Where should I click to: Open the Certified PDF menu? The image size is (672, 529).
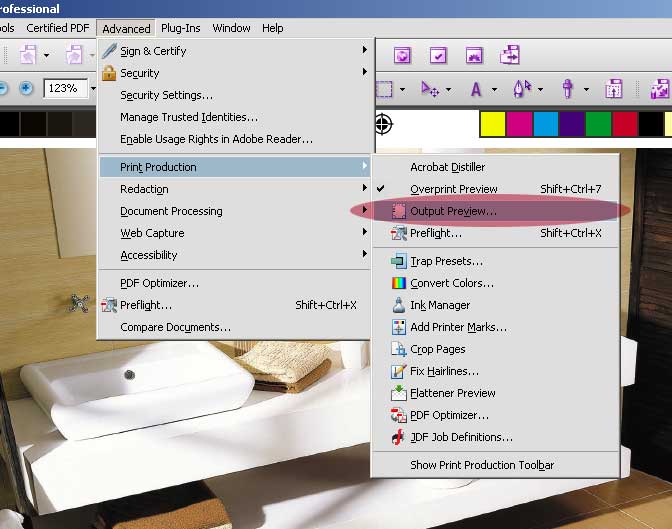(x=58, y=28)
